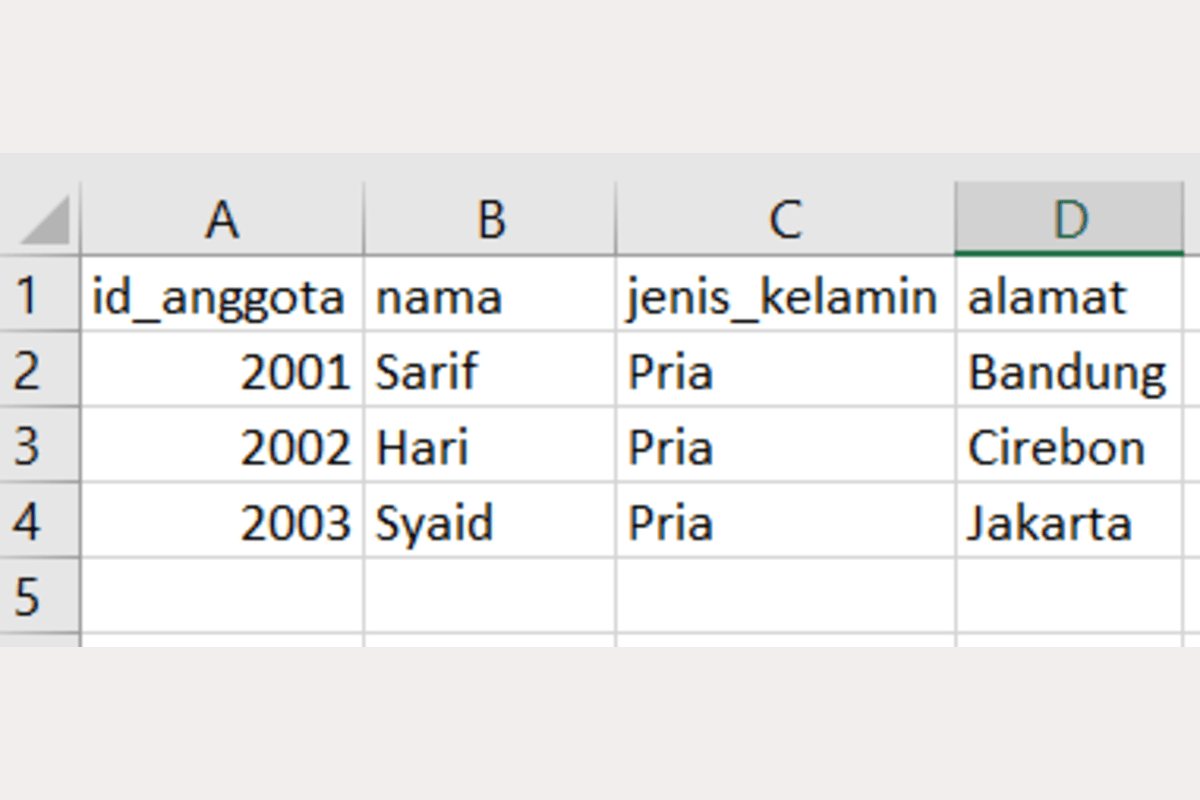Image resolution: width=1200 pixels, height=800 pixels.
Task: Select column A header
Action: pyautogui.click(x=222, y=219)
